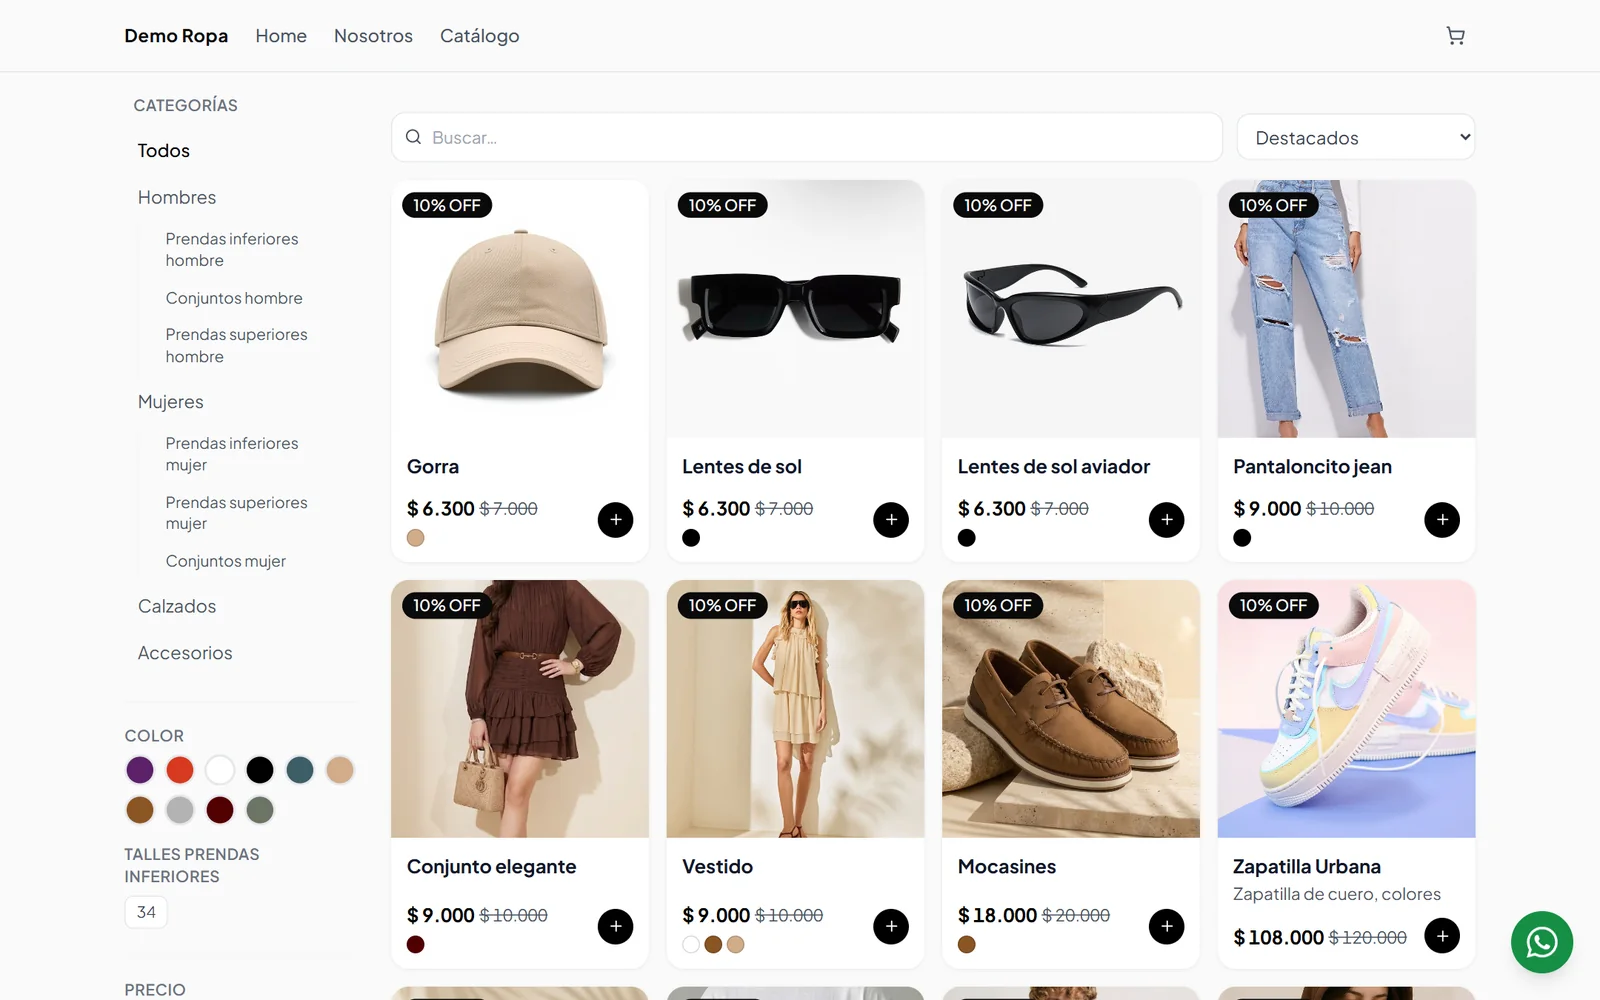Select the Mujeres category
Image resolution: width=1600 pixels, height=1000 pixels.
coord(171,402)
